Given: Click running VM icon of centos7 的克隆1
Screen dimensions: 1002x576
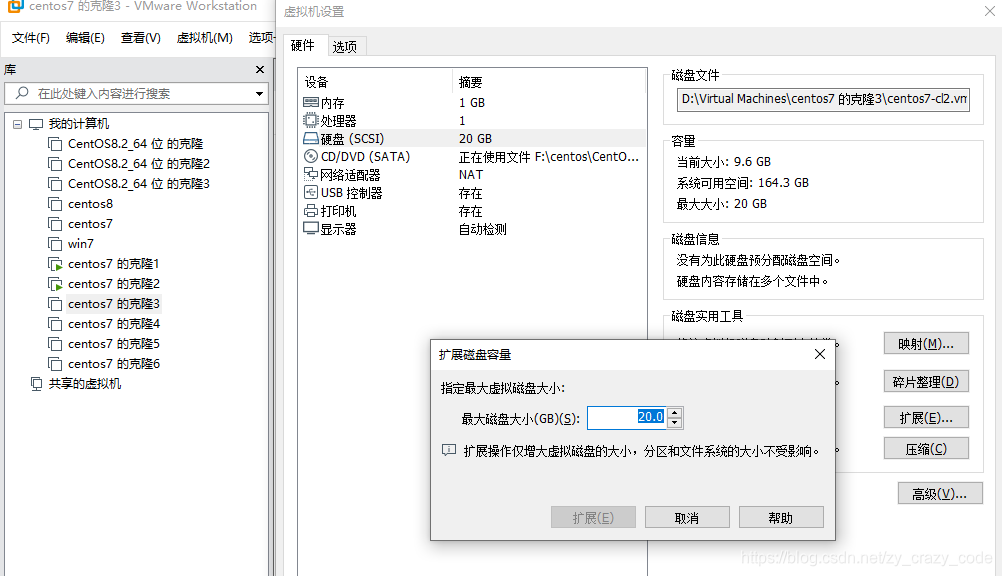Looking at the screenshot, I should pos(56,264).
